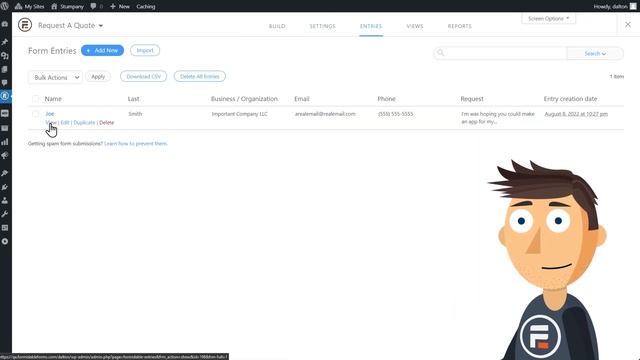Open the Appearance paintbrush sidebar icon
640x360 pixels.
click(x=5, y=173)
